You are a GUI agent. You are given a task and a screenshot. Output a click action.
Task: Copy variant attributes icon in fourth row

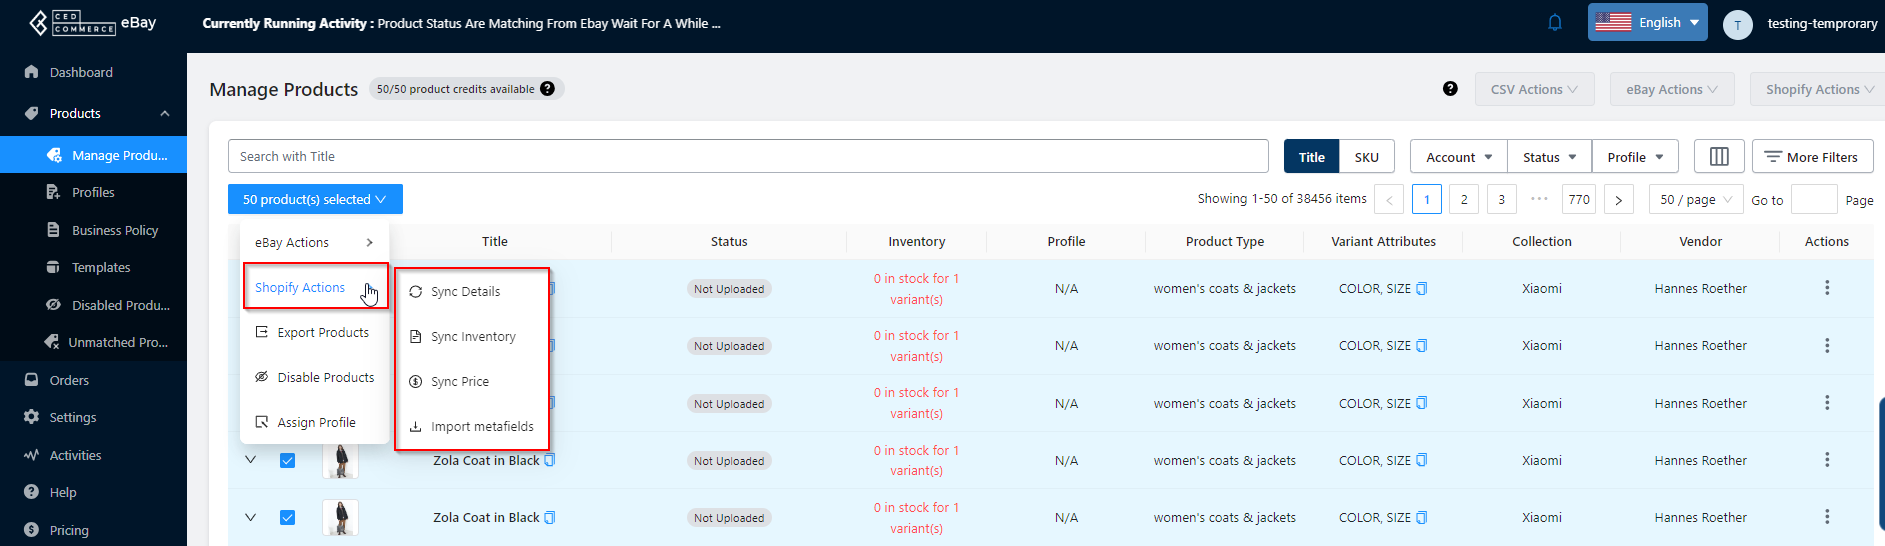pyautogui.click(x=1422, y=461)
